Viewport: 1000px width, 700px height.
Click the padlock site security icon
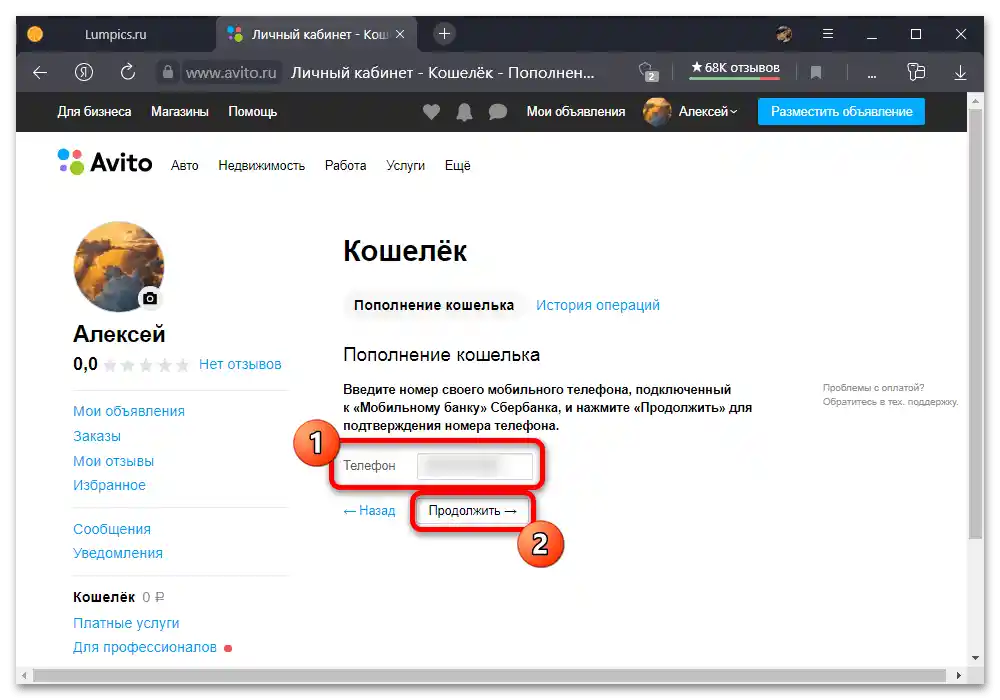(x=168, y=72)
